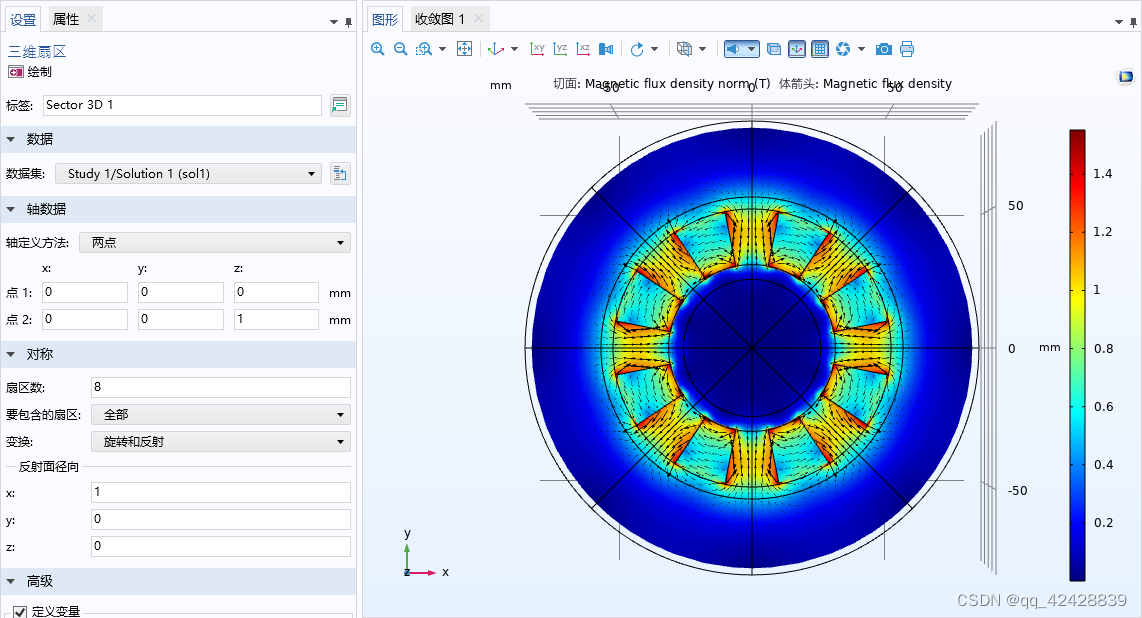Switch to the xz view

583,49
